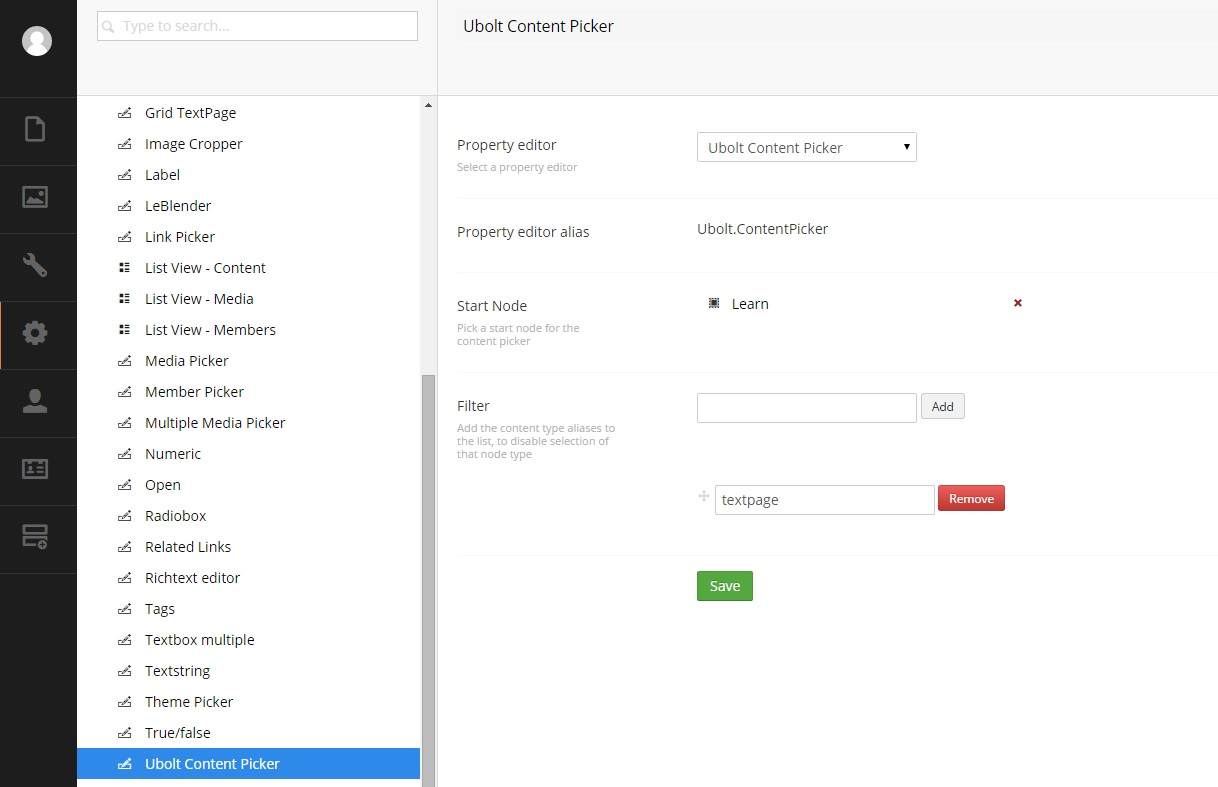Image resolution: width=1218 pixels, height=787 pixels.
Task: Click the list icon beside List View - Content
Action: 125,268
